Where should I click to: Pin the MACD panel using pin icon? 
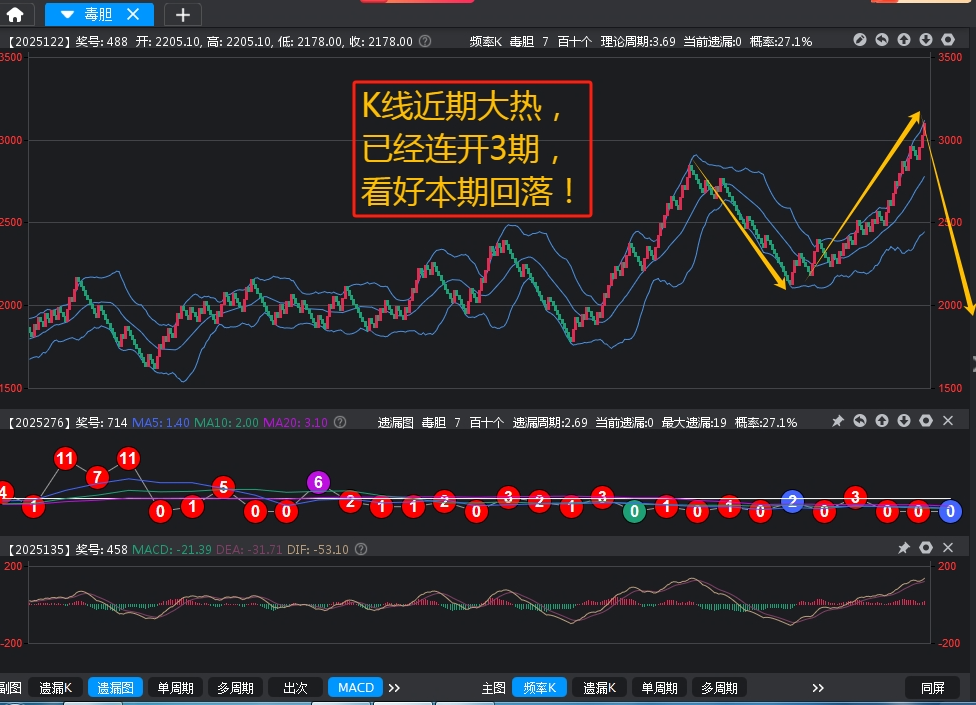point(904,548)
